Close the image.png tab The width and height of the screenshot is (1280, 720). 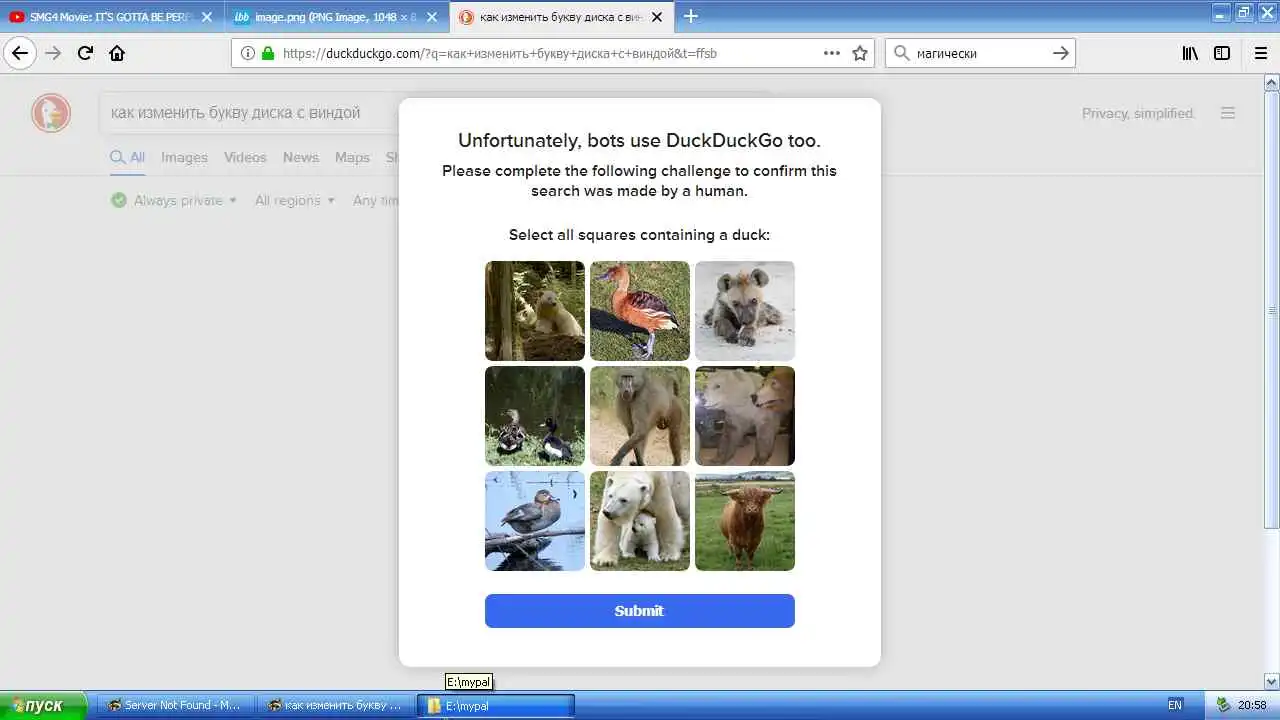[x=432, y=17]
